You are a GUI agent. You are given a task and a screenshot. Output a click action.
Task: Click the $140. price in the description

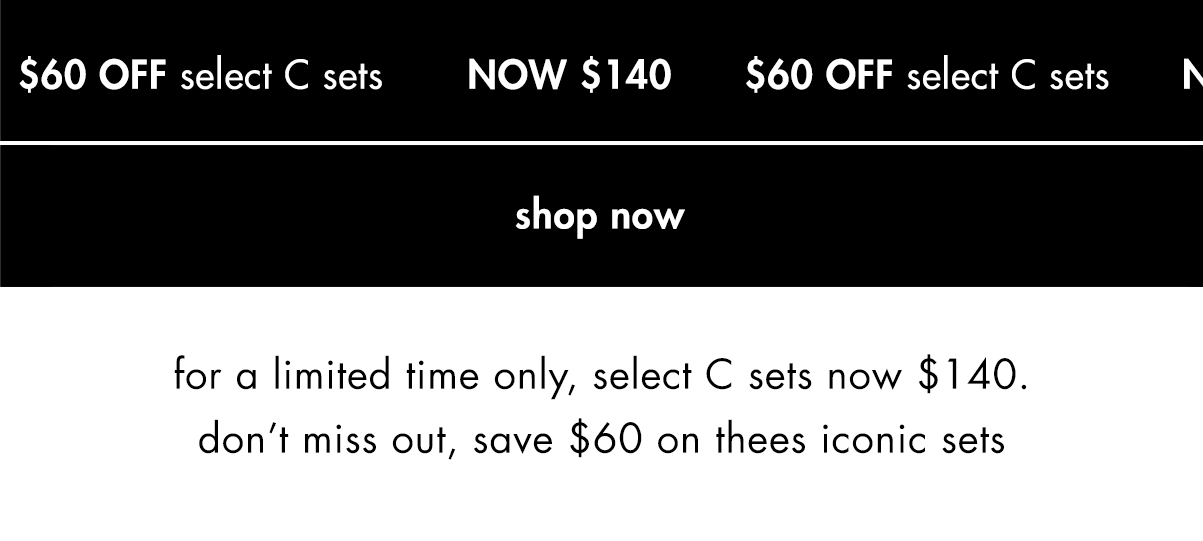click(972, 377)
